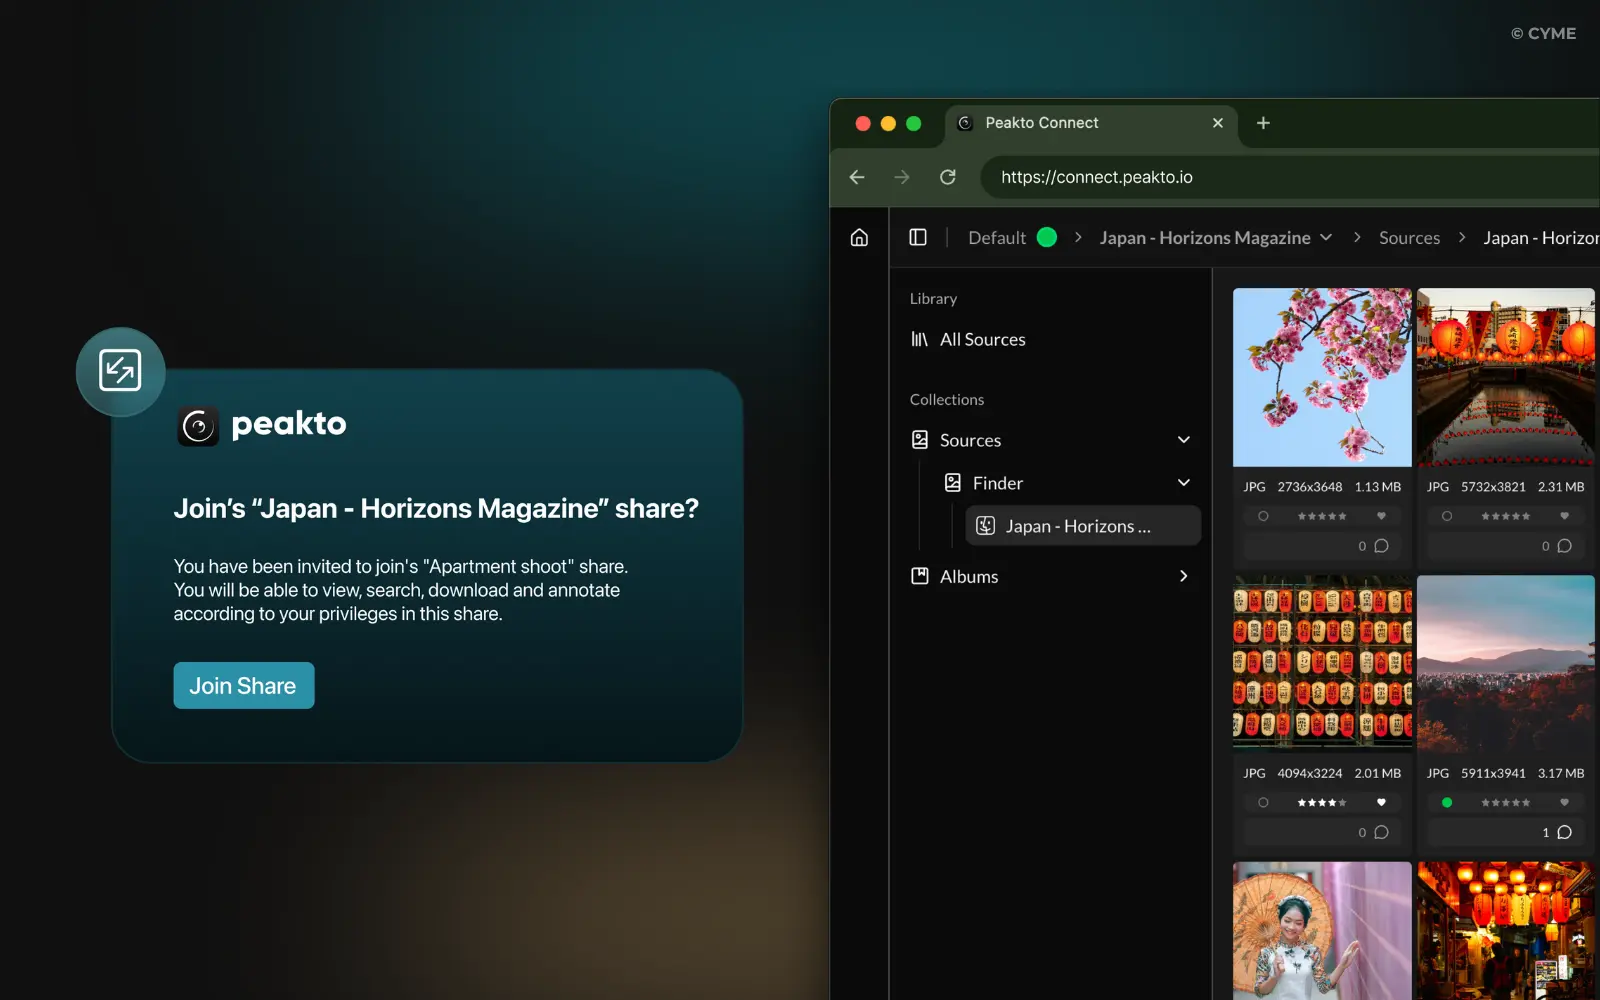1600x1000 pixels.
Task: Set star rating on cherry blossom photo
Action: click(1321, 517)
